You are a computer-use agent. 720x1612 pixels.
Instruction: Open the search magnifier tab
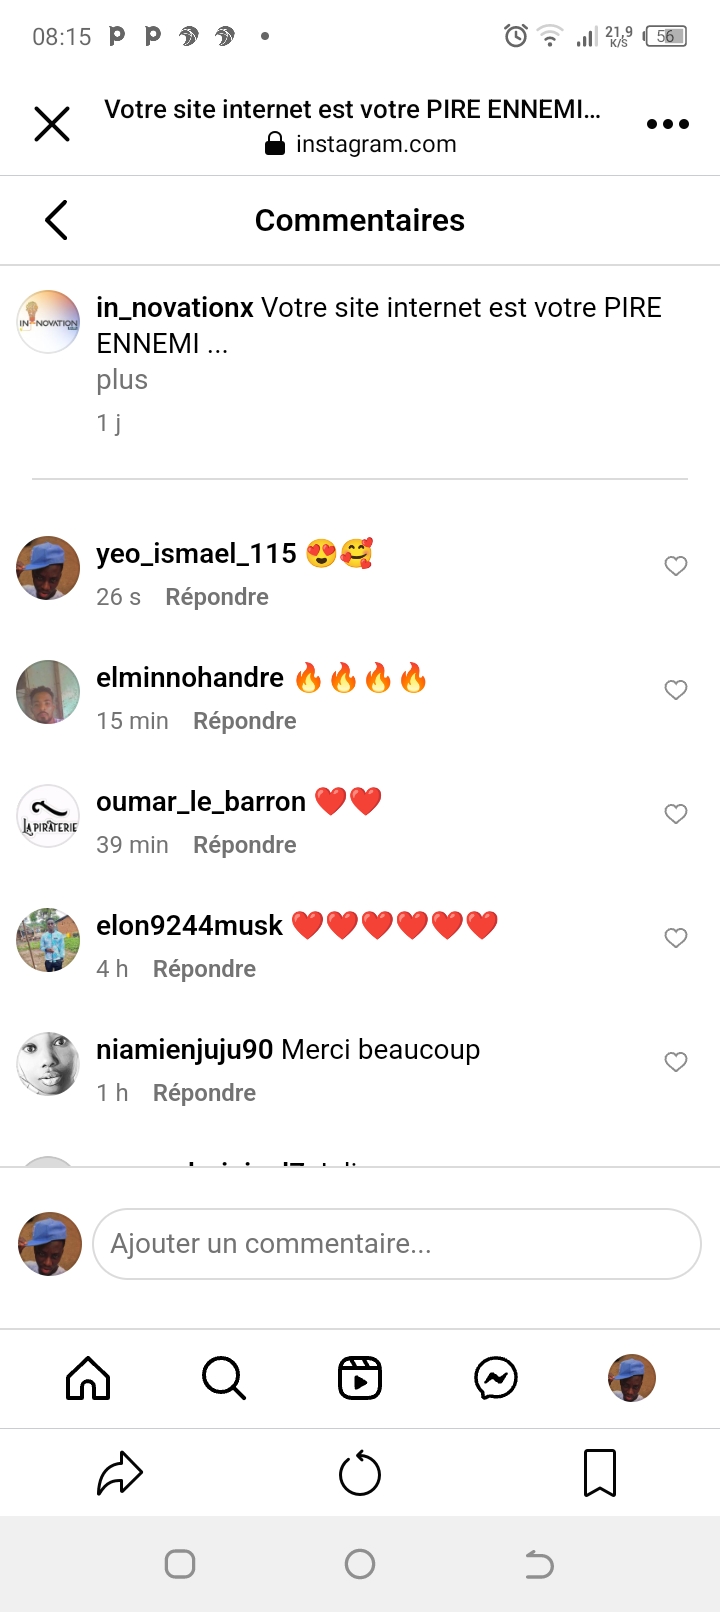224,1378
